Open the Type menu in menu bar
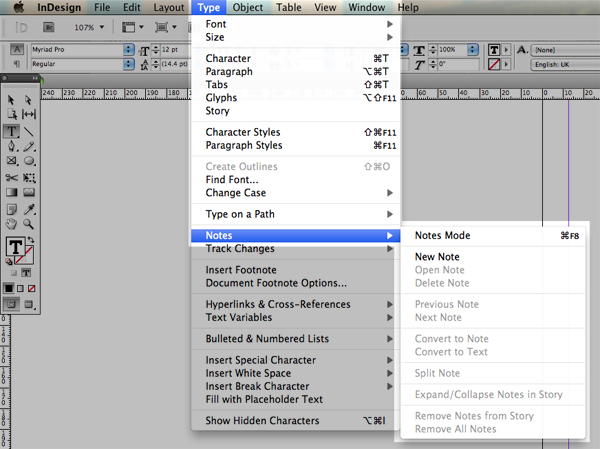600x449 pixels. (209, 7)
